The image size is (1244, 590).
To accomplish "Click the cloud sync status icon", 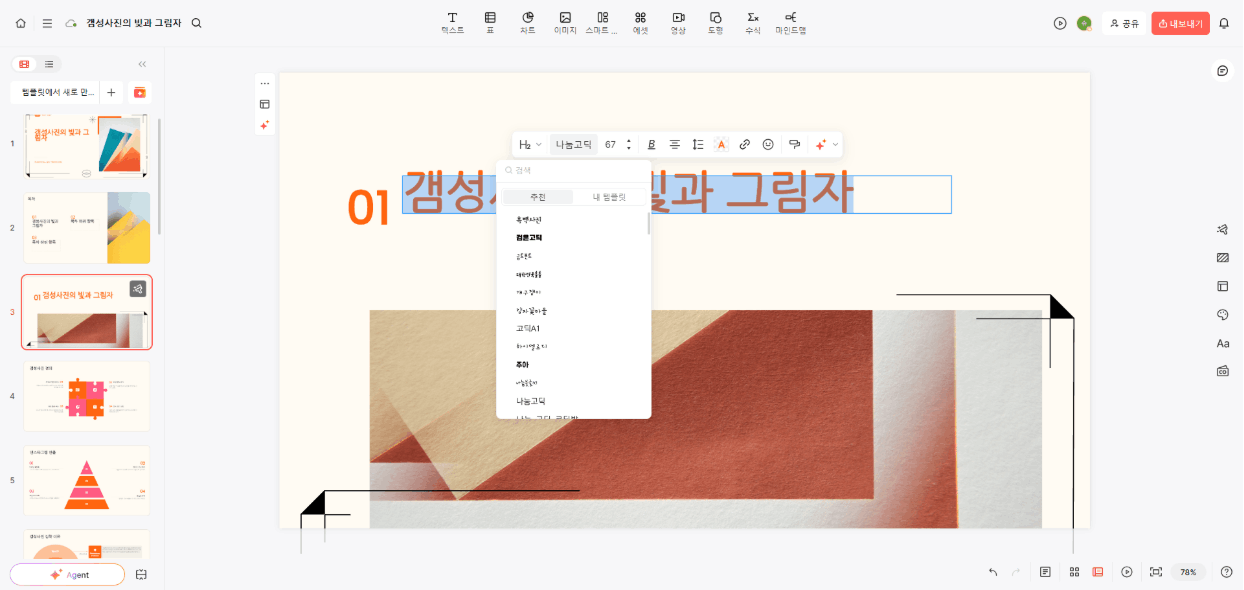I will click(71, 23).
